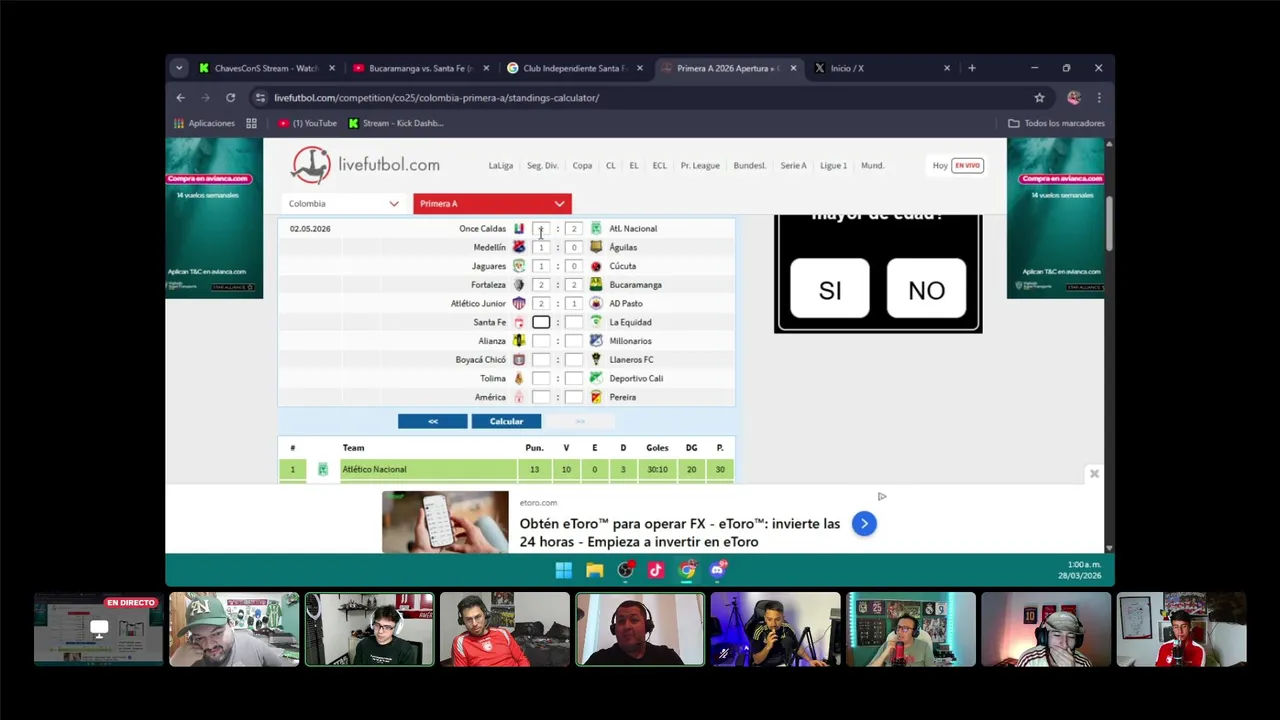Click the Deportivo Cali team crest
Image resolution: width=1280 pixels, height=720 pixels.
pos(596,378)
